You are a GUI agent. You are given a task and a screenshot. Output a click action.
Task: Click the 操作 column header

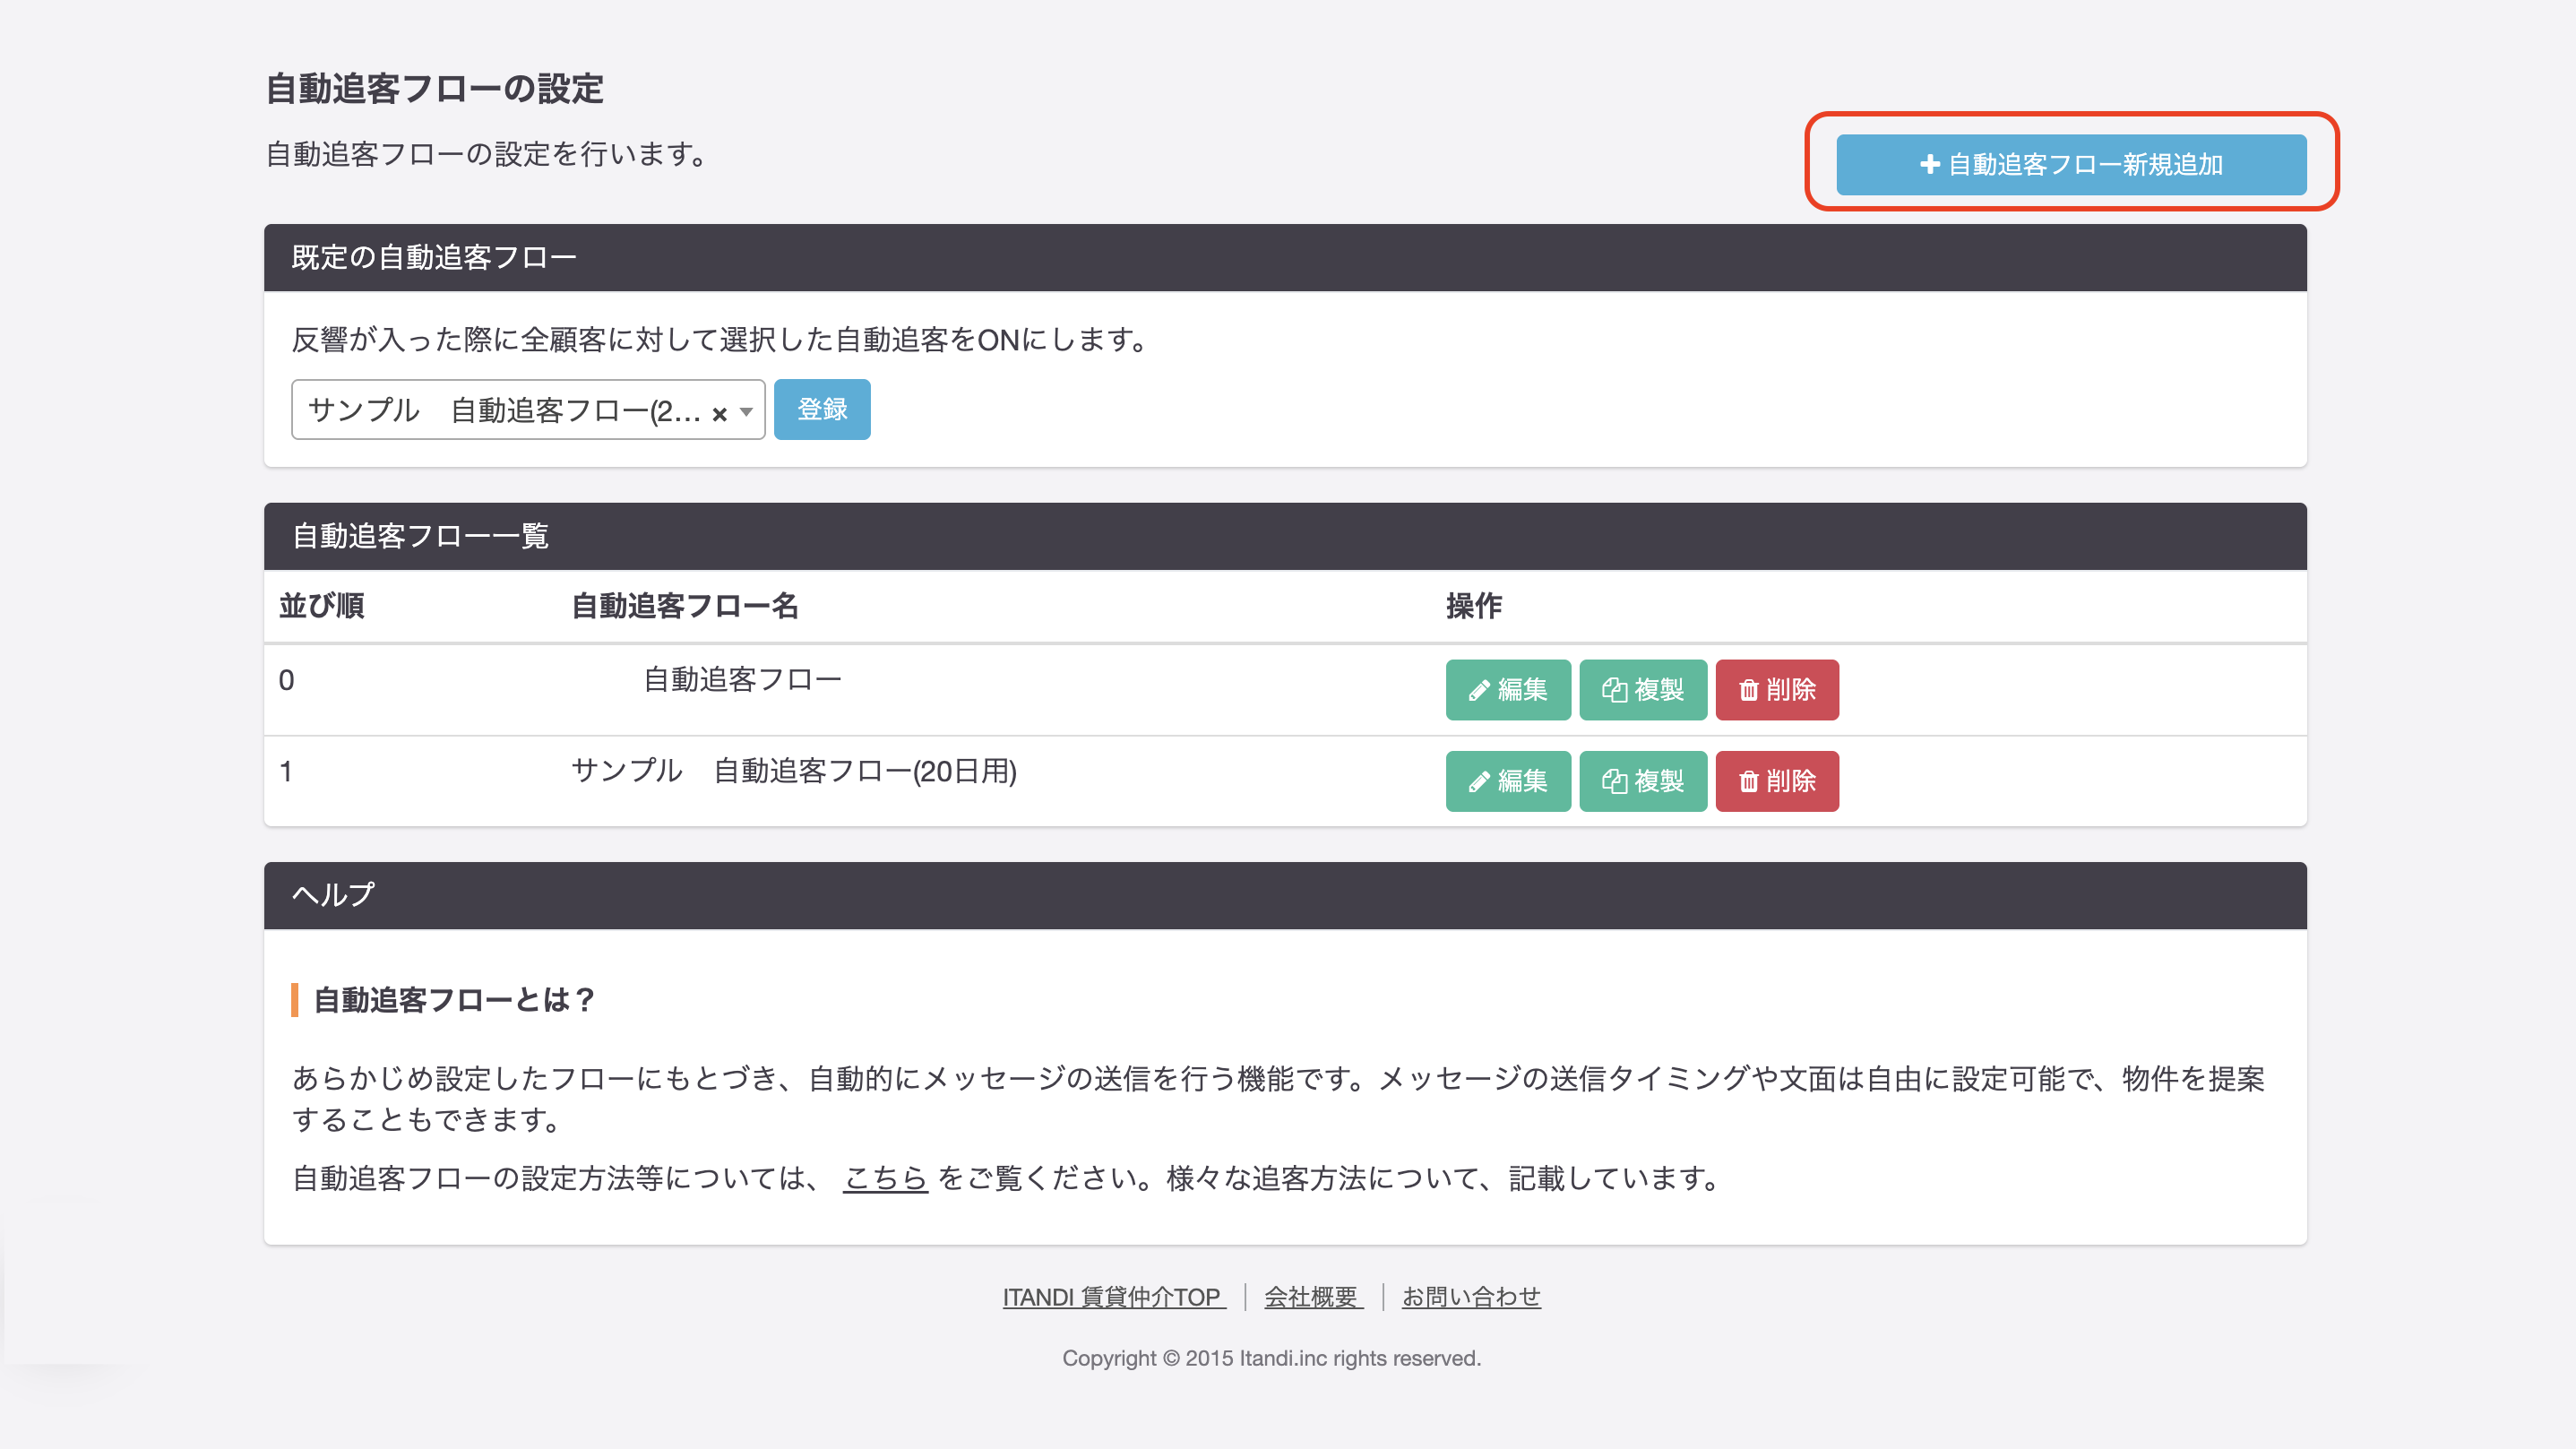[x=1474, y=606]
